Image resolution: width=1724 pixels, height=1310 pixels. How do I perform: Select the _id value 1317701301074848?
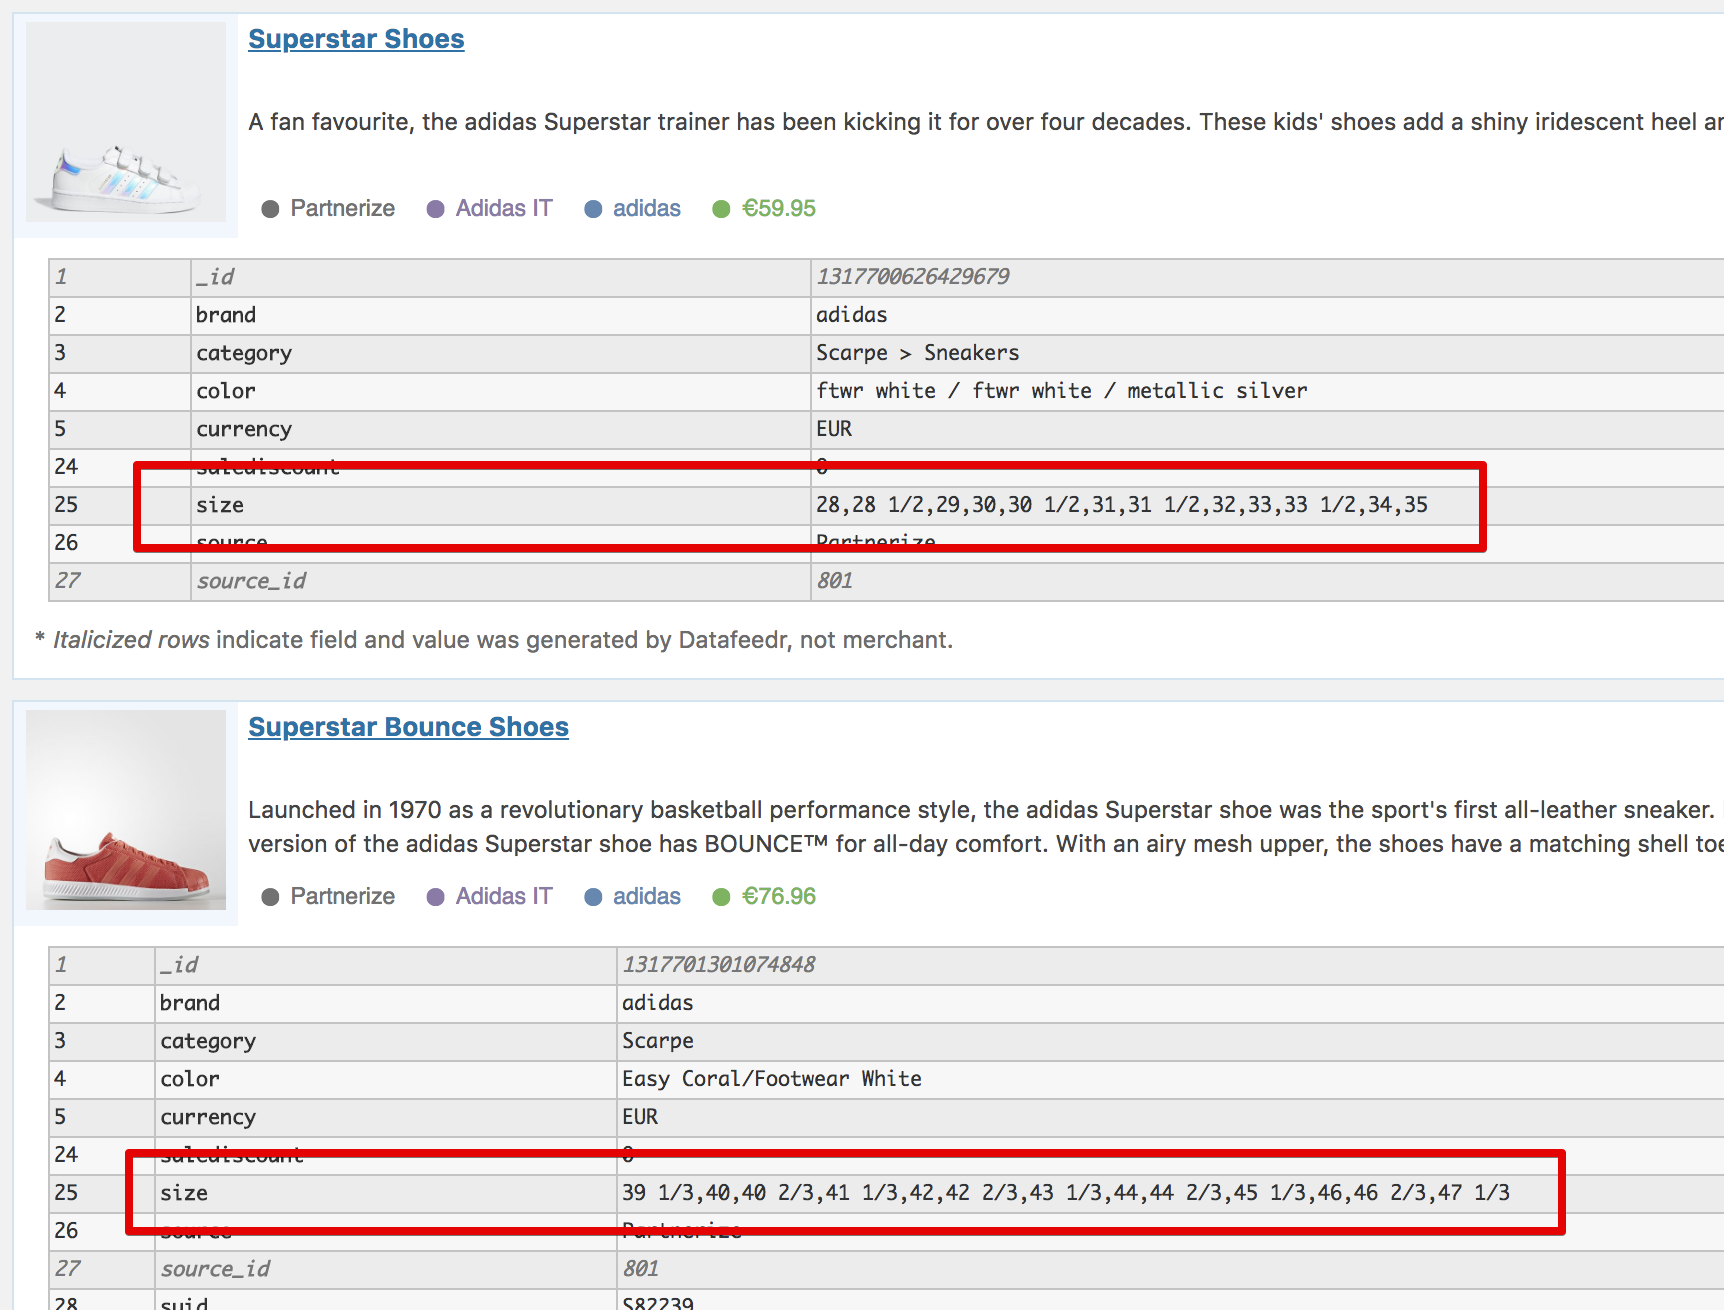pyautogui.click(x=719, y=965)
